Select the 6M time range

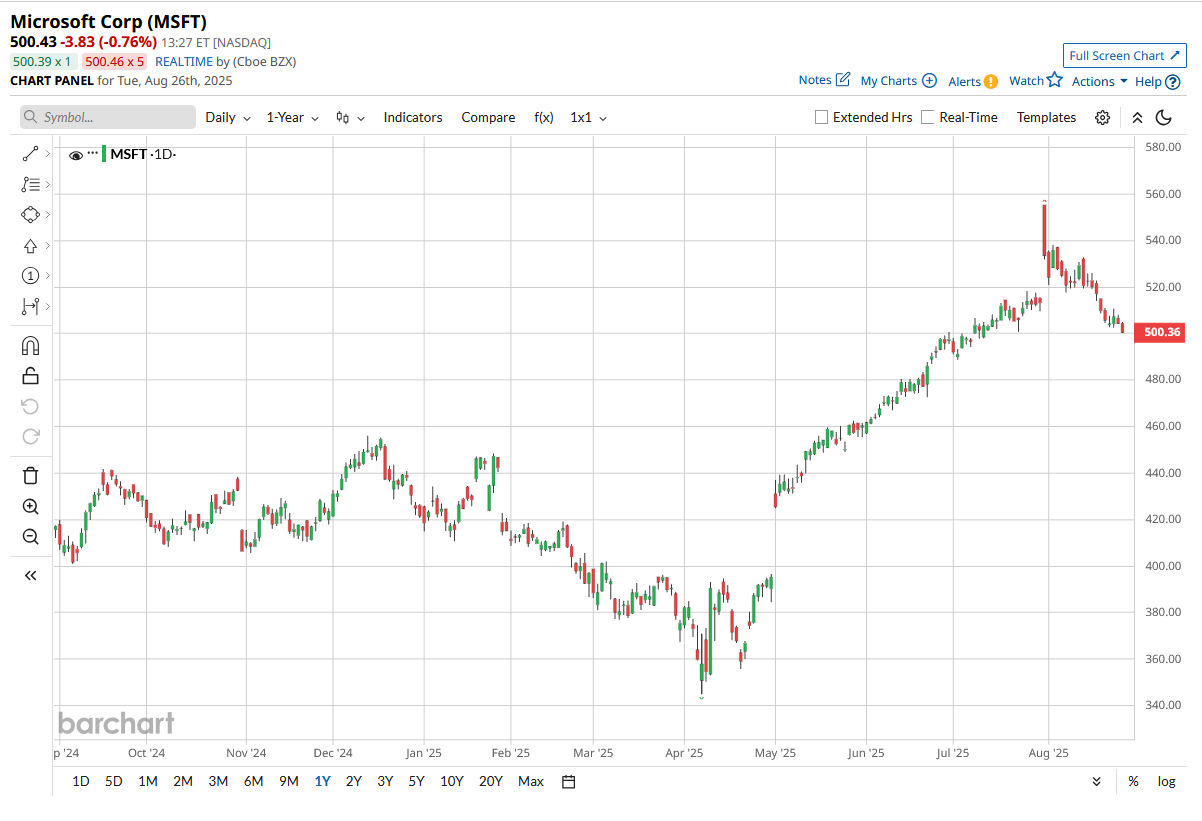click(253, 781)
